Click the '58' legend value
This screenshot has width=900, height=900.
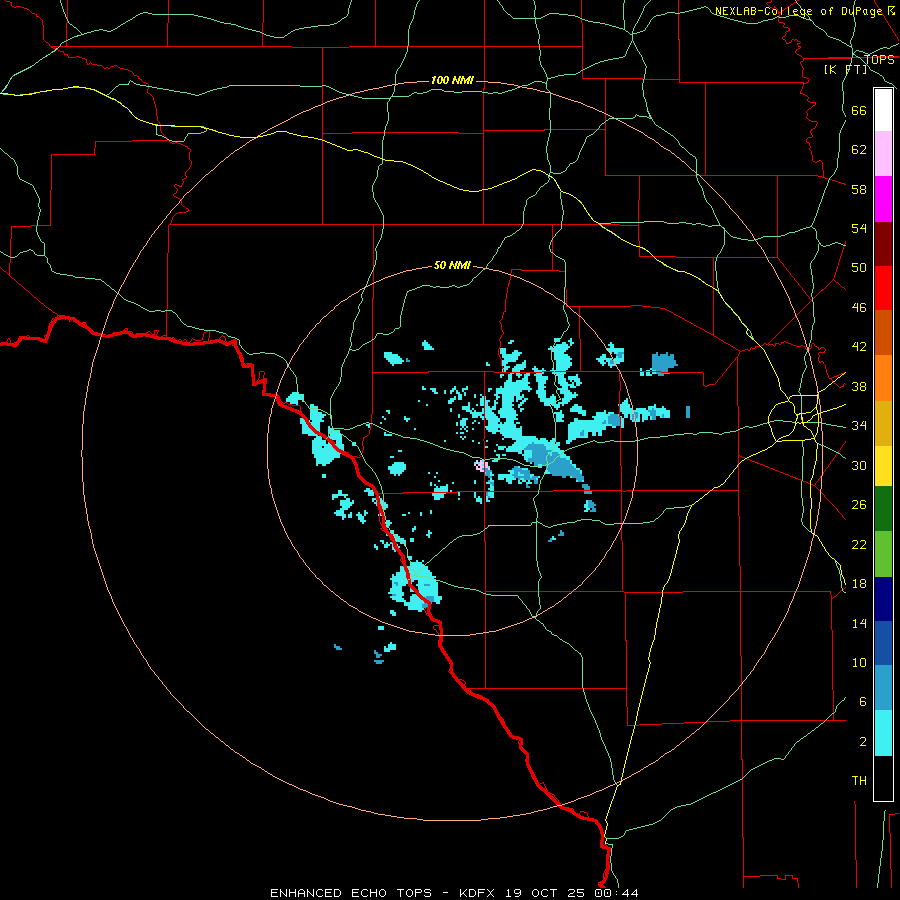(x=859, y=189)
